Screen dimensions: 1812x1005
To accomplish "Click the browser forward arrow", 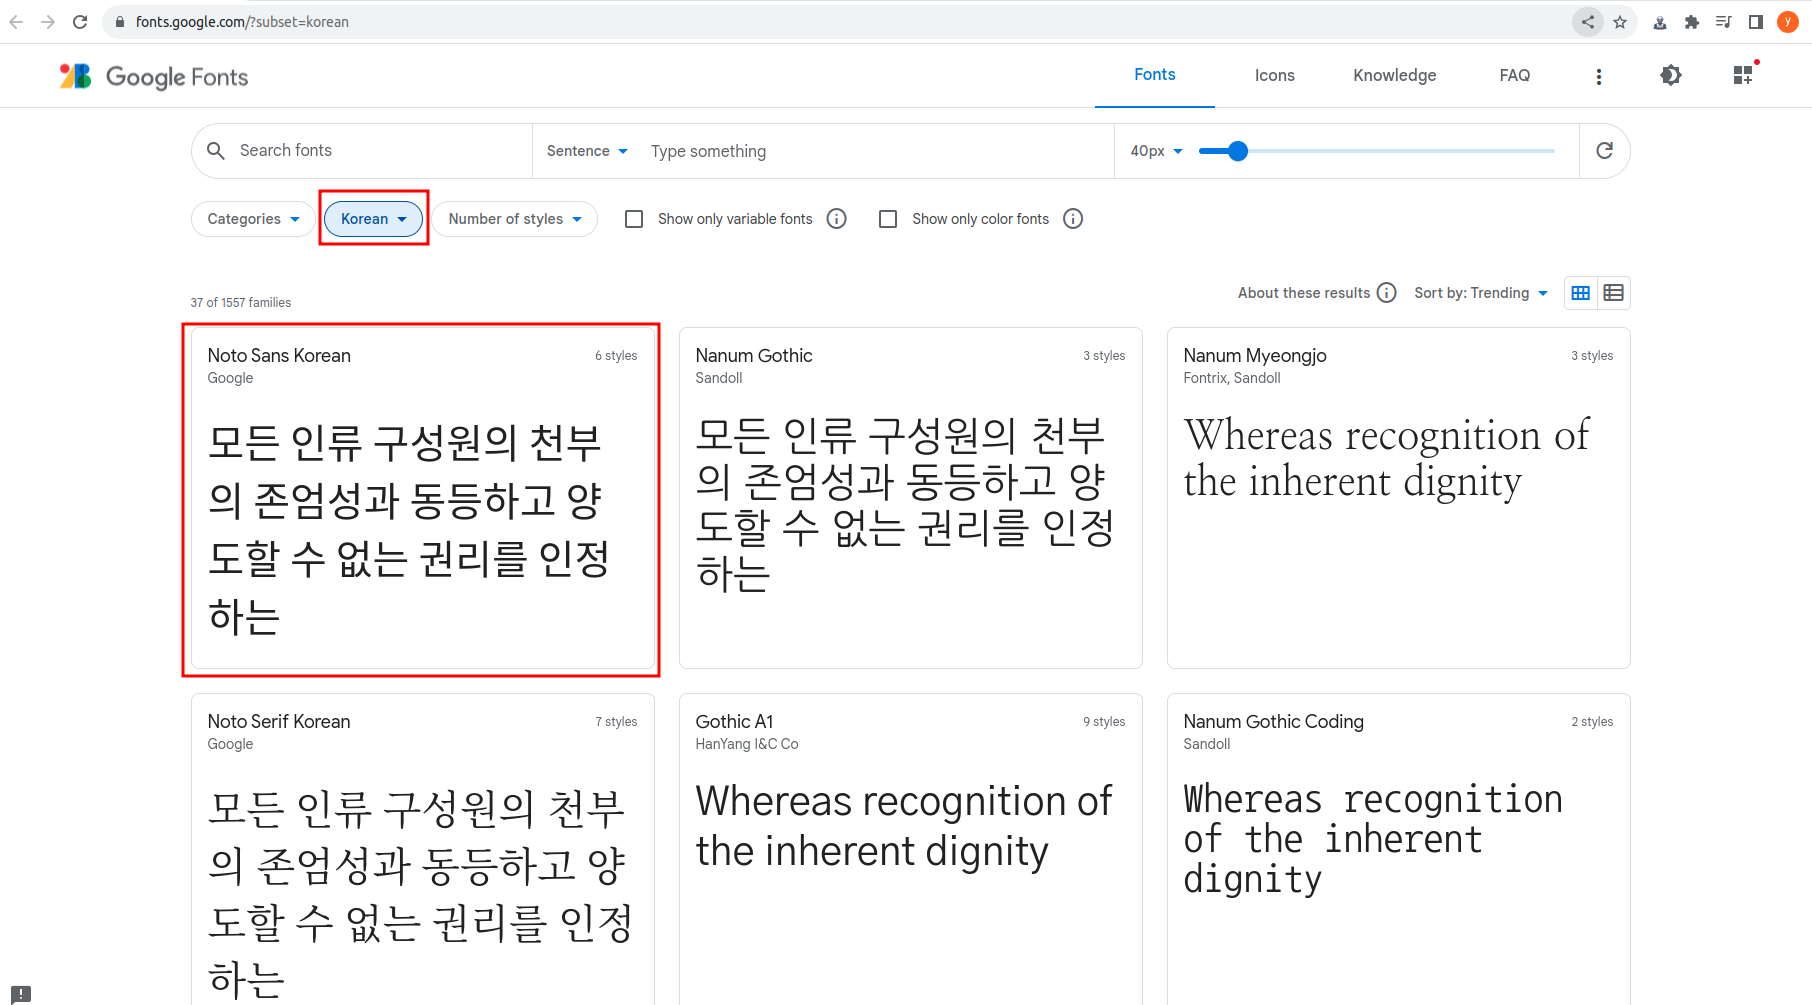I will tap(48, 22).
